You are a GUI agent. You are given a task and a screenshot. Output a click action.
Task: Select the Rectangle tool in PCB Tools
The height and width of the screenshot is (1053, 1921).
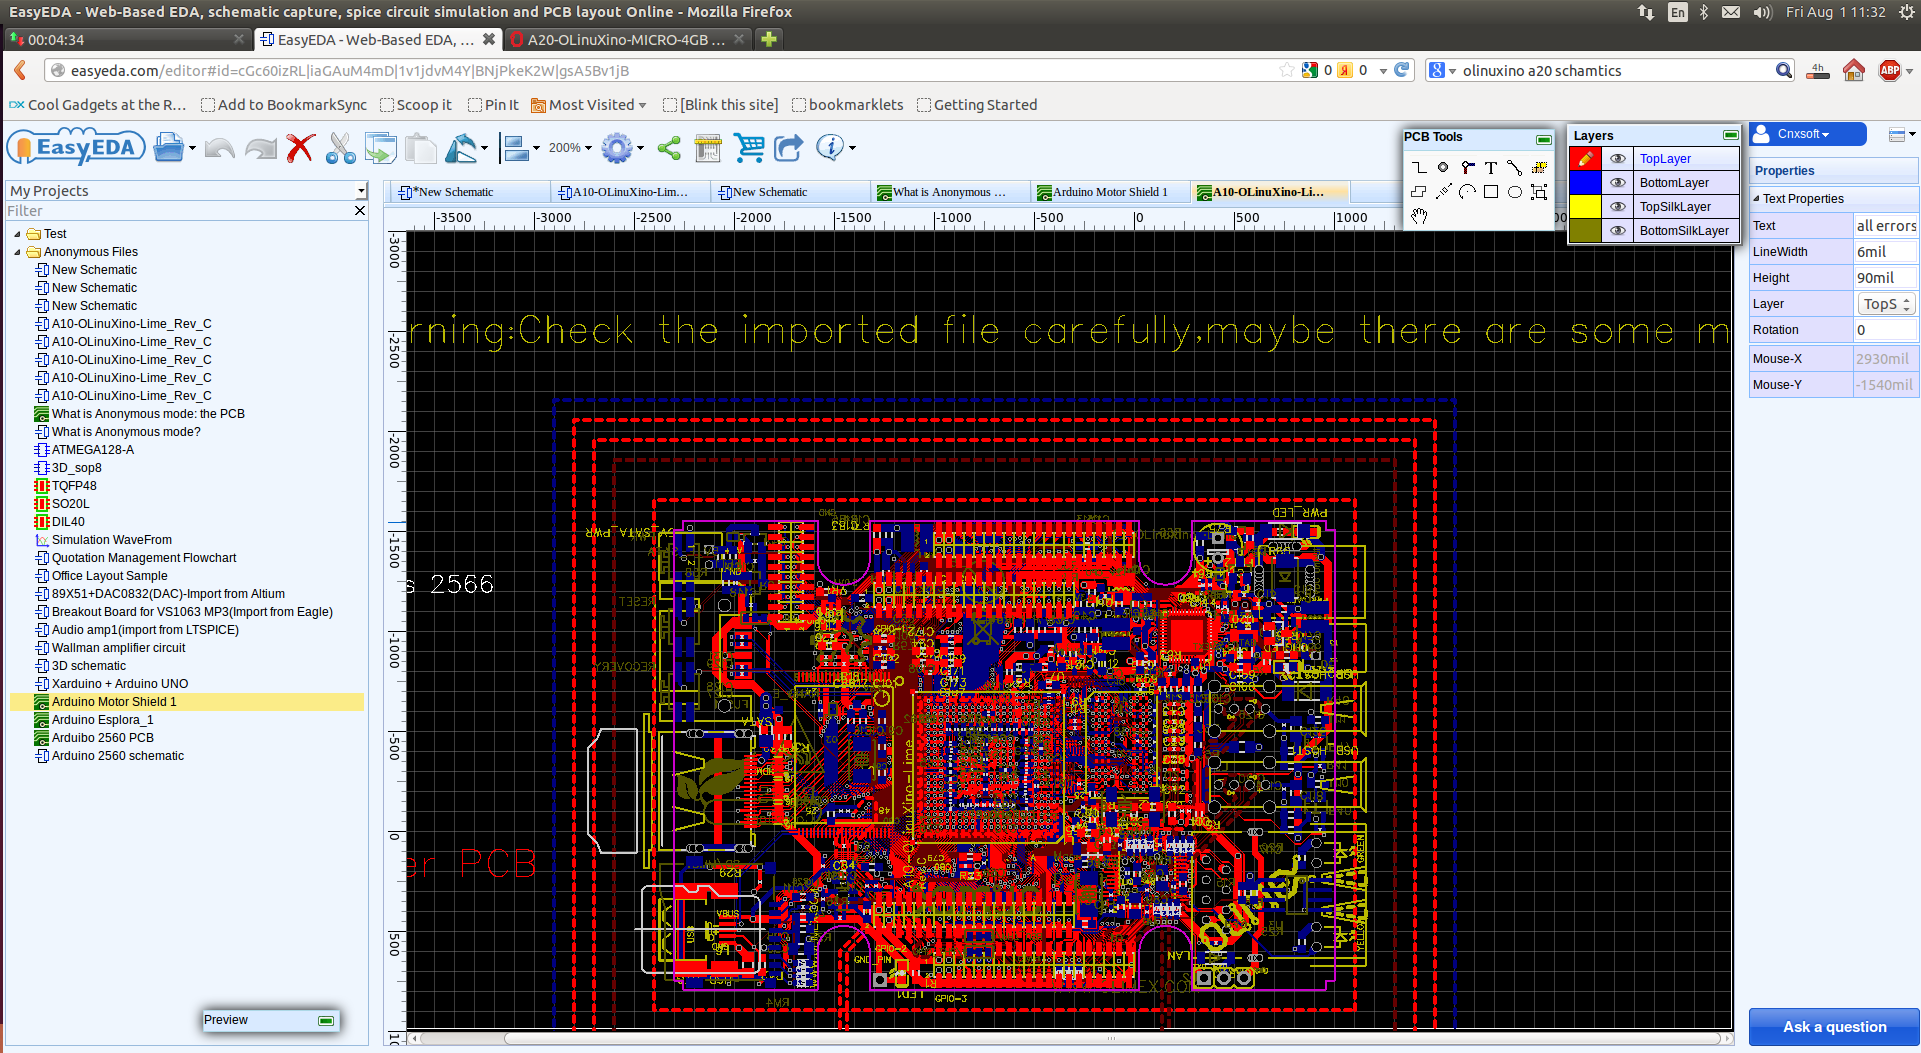click(1491, 191)
